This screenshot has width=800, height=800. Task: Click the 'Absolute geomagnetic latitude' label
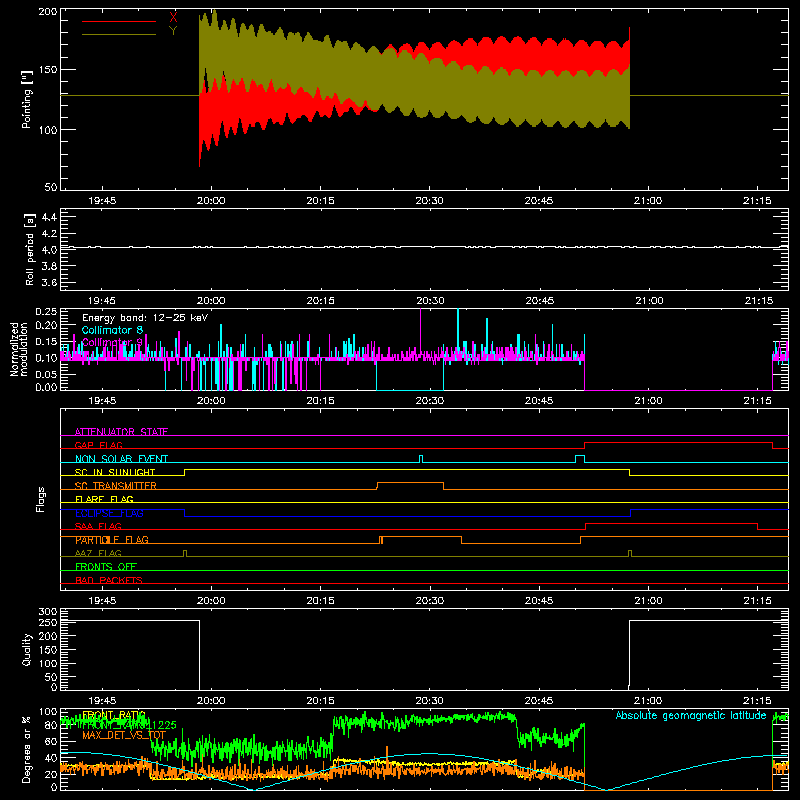[691, 715]
